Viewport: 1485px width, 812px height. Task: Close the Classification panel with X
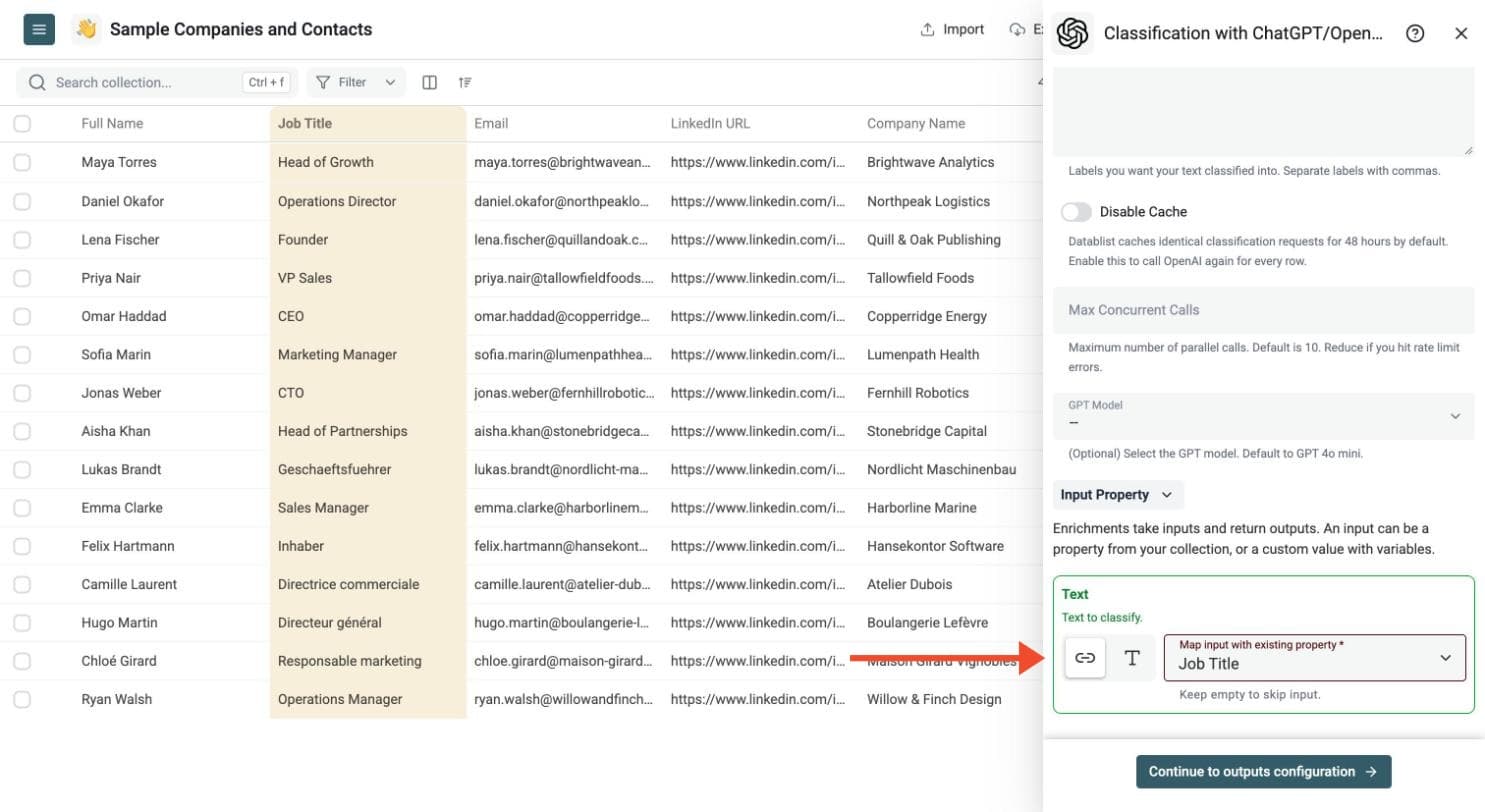pyautogui.click(x=1461, y=33)
